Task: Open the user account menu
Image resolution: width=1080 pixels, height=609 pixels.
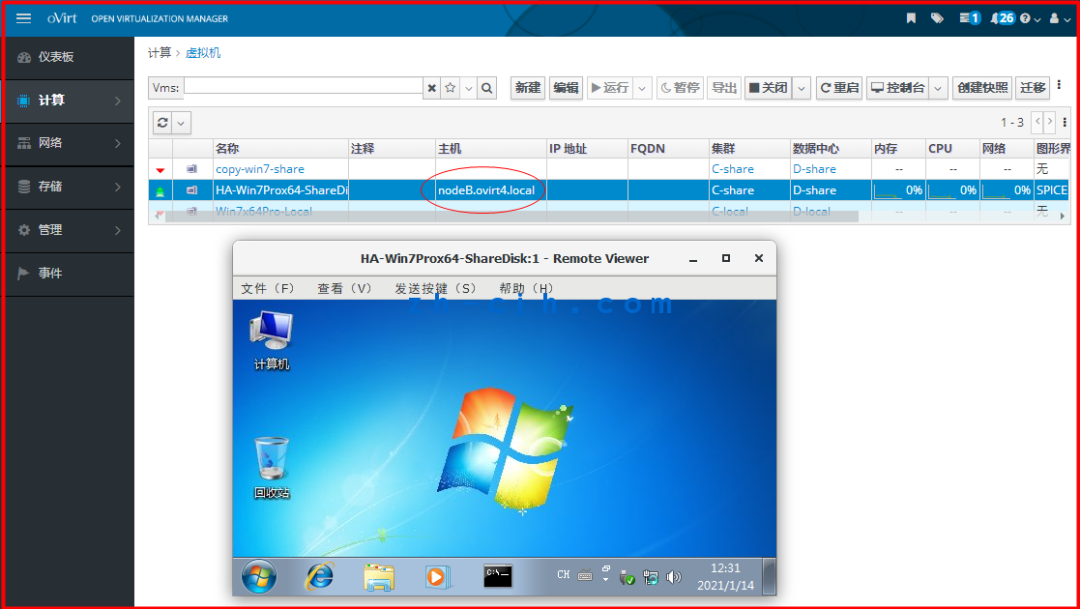Action: (x=1059, y=19)
